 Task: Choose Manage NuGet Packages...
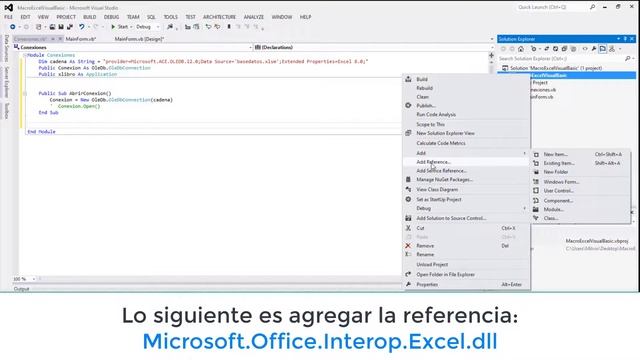tap(467, 180)
